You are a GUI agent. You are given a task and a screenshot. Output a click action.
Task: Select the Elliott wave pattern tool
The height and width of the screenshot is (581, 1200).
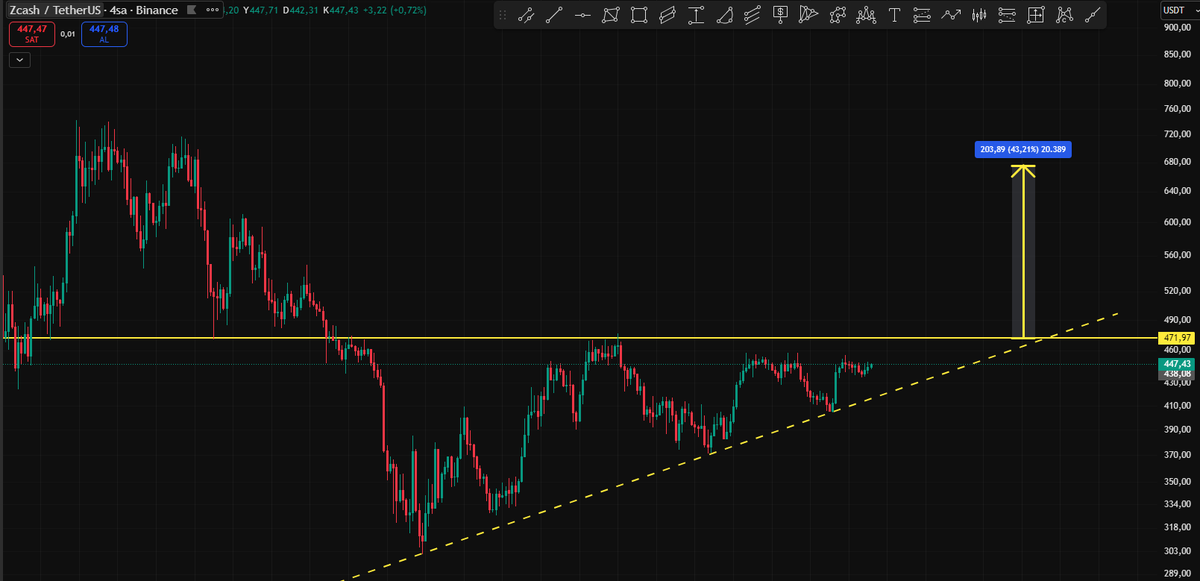pos(1064,15)
